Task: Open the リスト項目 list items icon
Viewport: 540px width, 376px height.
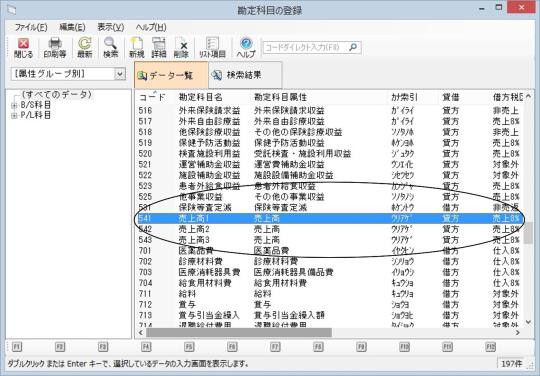Action: click(x=212, y=48)
